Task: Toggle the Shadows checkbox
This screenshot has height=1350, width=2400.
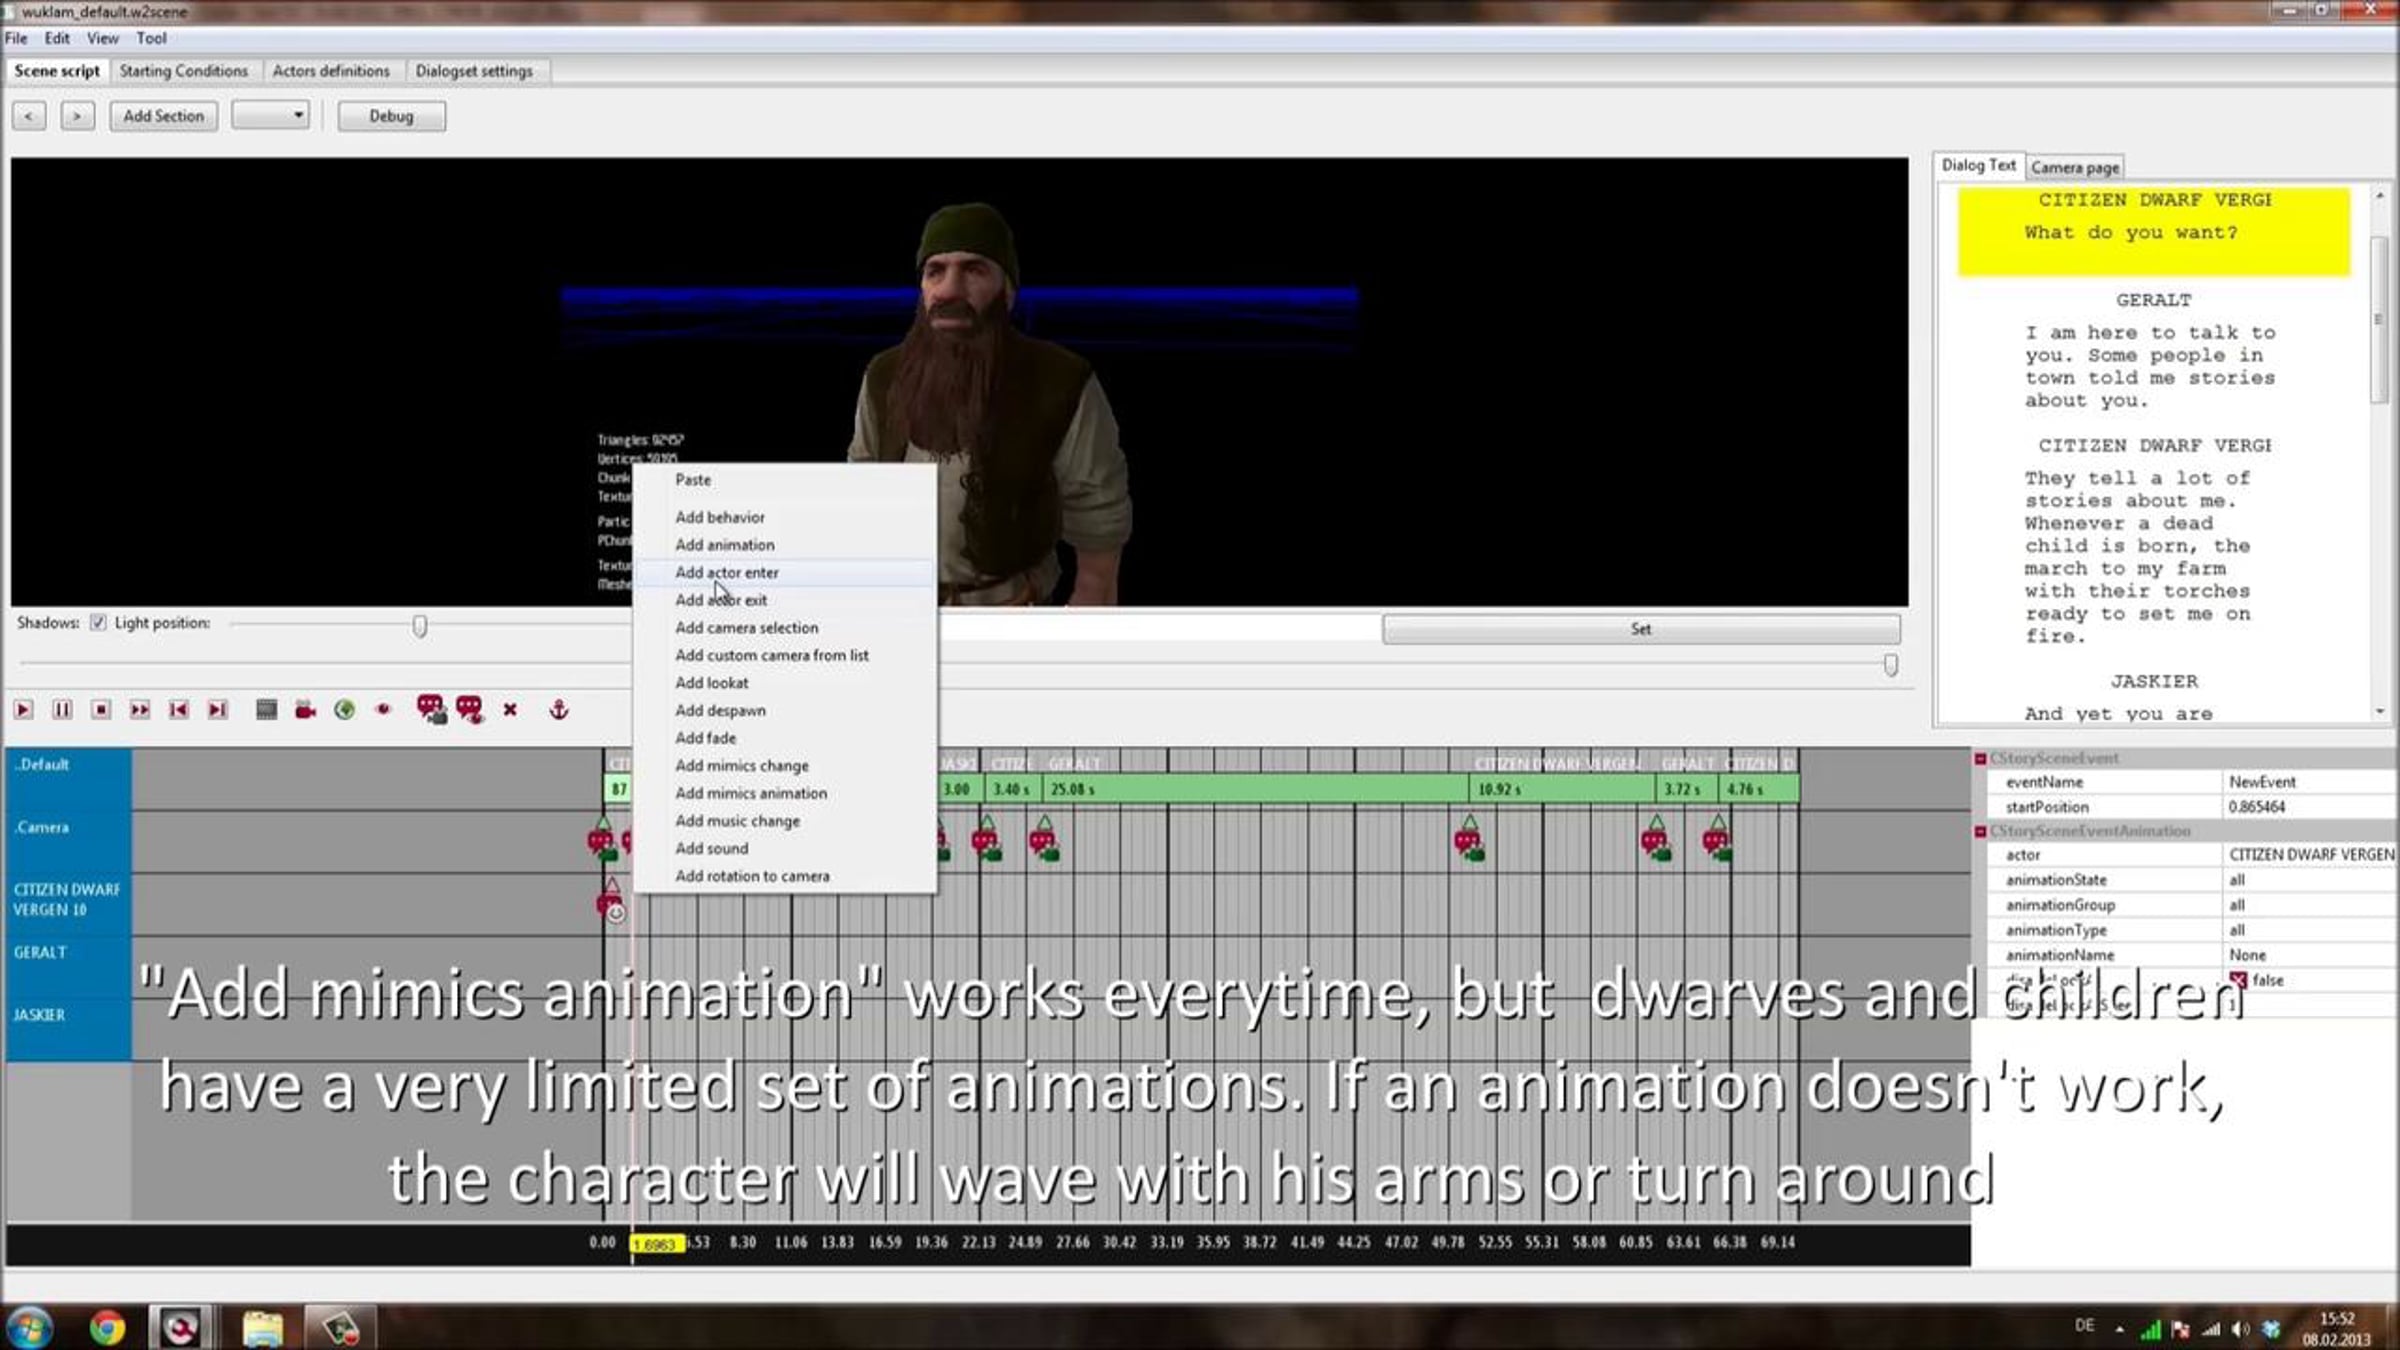Action: point(98,623)
